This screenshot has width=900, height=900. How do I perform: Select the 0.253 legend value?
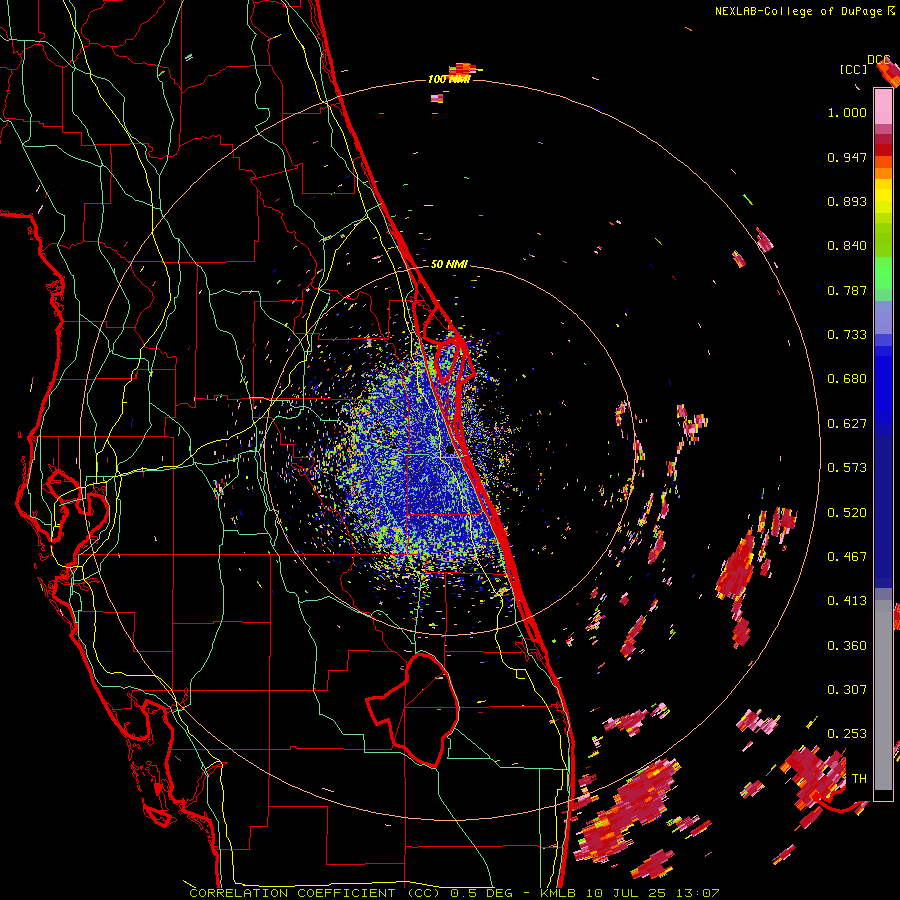tap(847, 734)
